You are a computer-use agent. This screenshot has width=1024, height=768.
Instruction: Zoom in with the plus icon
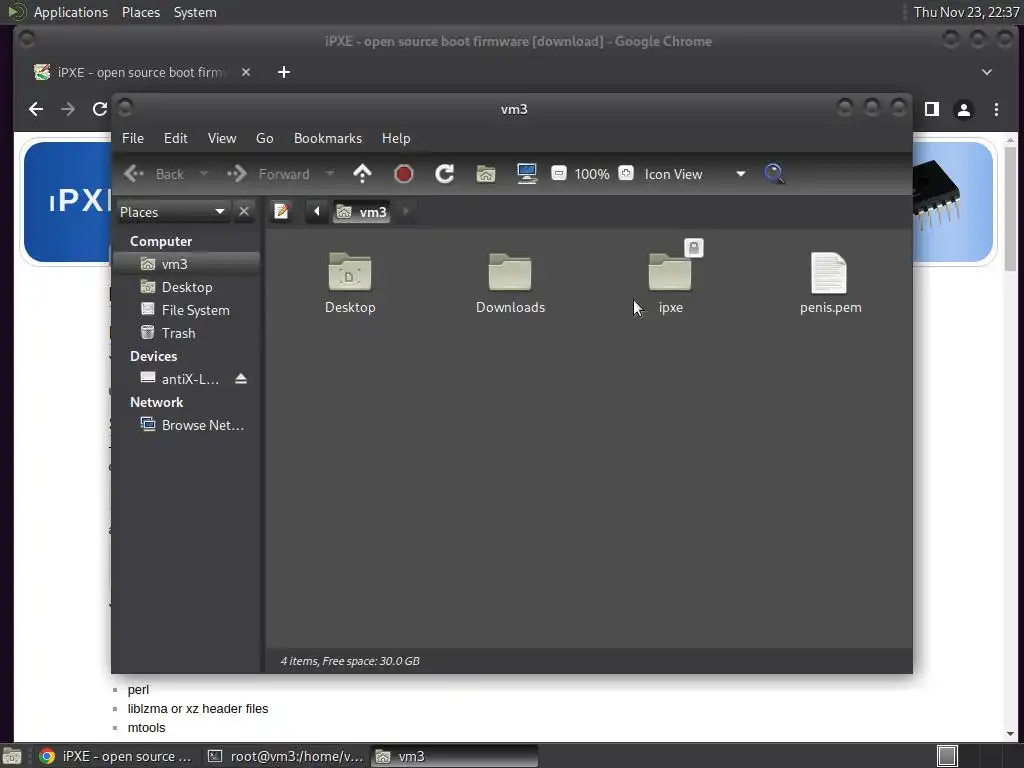[x=626, y=173]
